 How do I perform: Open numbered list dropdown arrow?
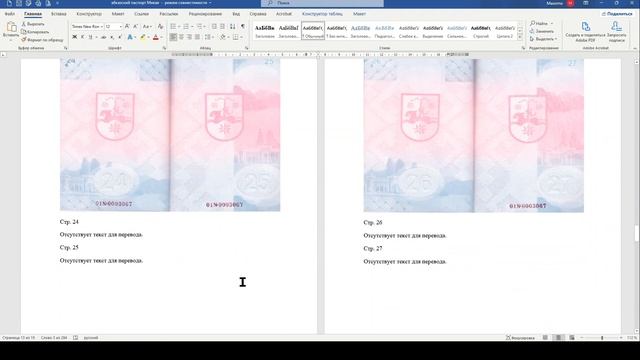click(192, 27)
